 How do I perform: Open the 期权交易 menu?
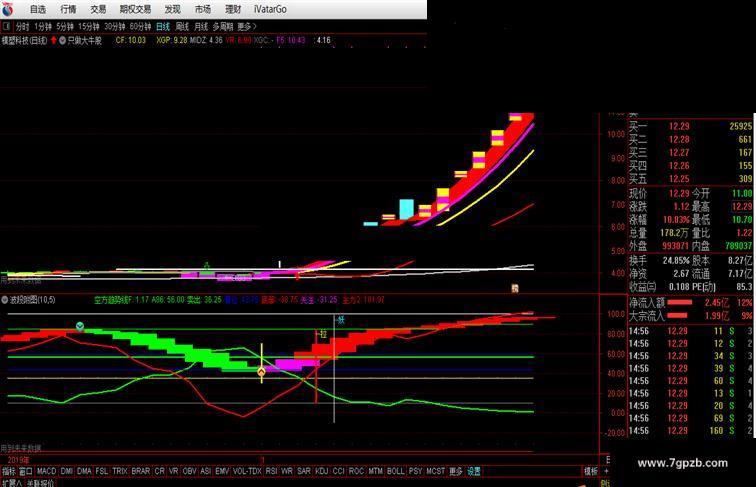(135, 9)
